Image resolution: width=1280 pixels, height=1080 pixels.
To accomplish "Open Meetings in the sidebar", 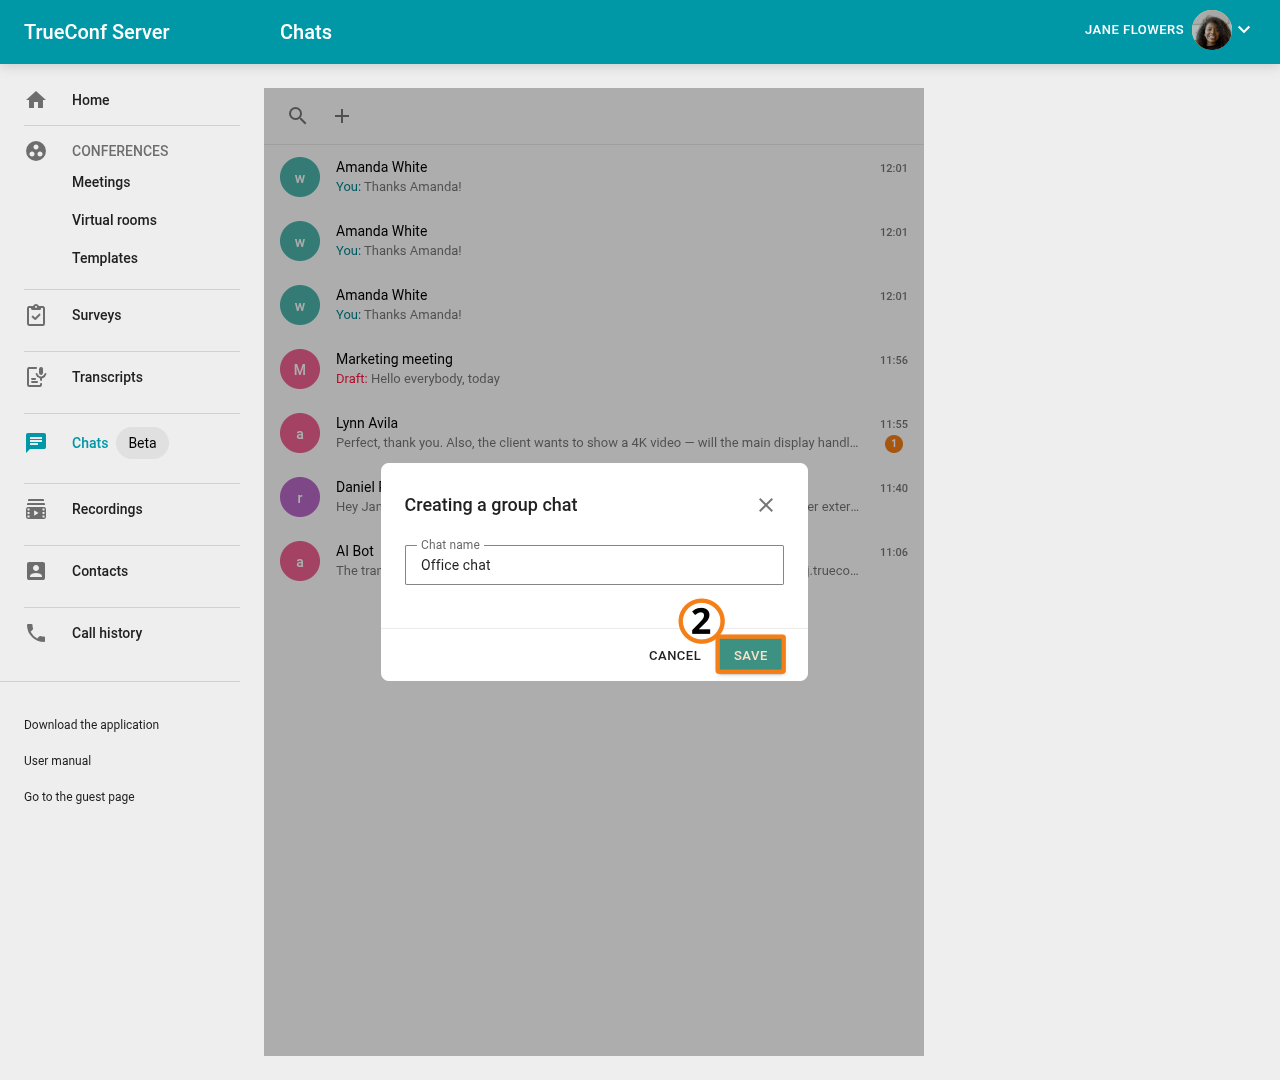I will pos(101,182).
